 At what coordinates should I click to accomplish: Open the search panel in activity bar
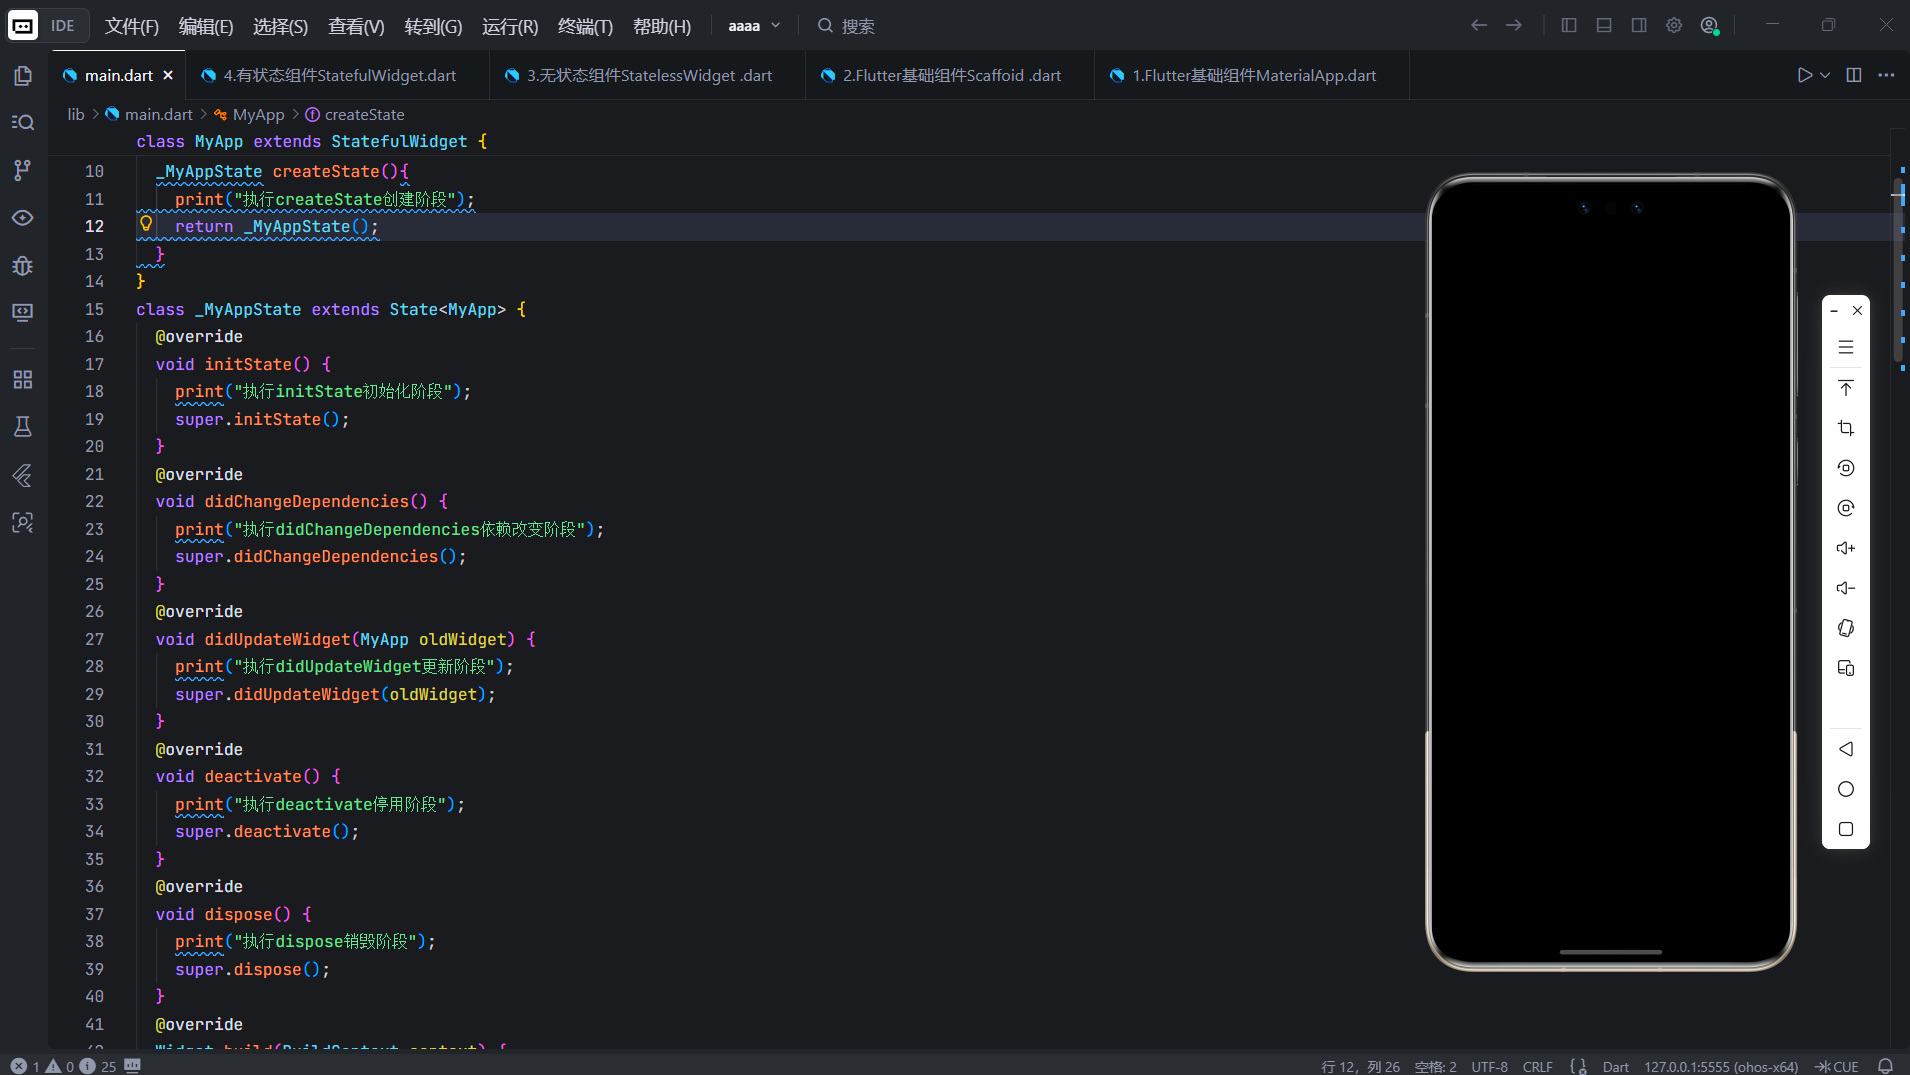point(23,123)
